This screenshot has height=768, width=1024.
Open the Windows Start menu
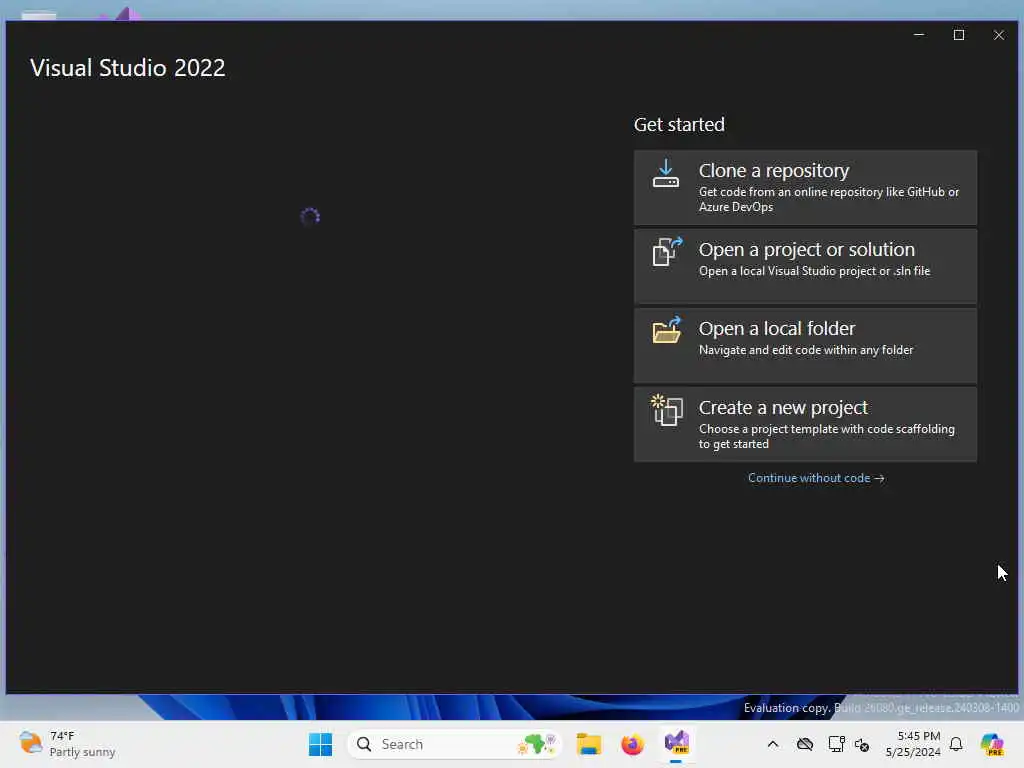(x=320, y=744)
